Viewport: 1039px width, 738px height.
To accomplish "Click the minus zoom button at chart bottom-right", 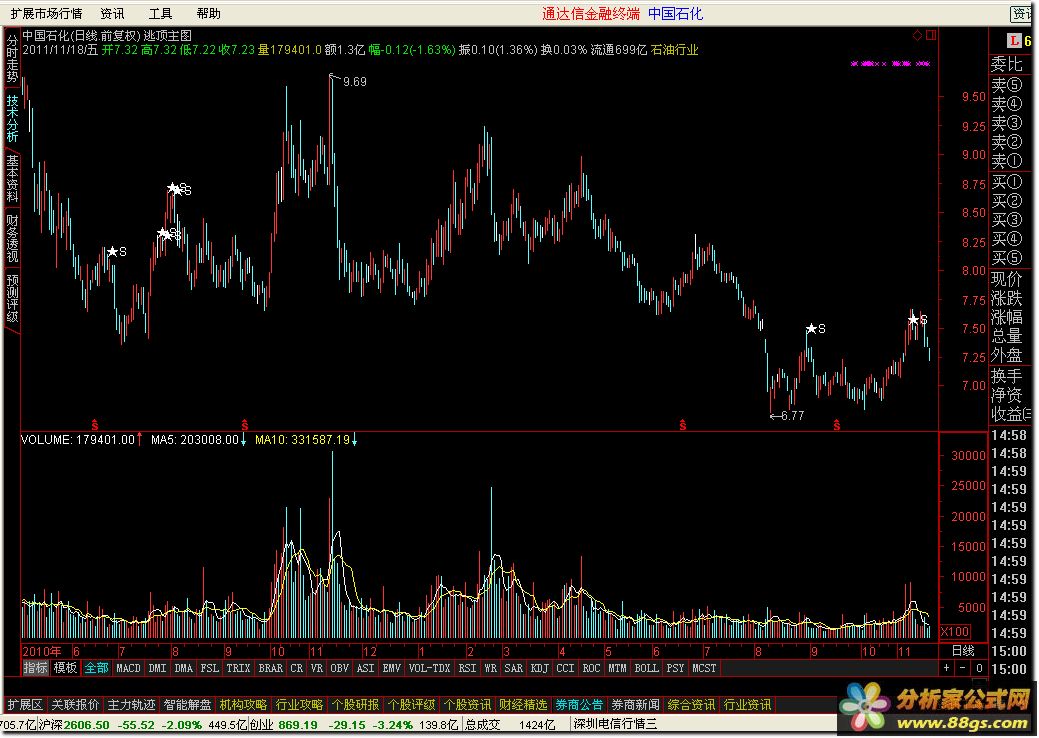I will tap(963, 668).
